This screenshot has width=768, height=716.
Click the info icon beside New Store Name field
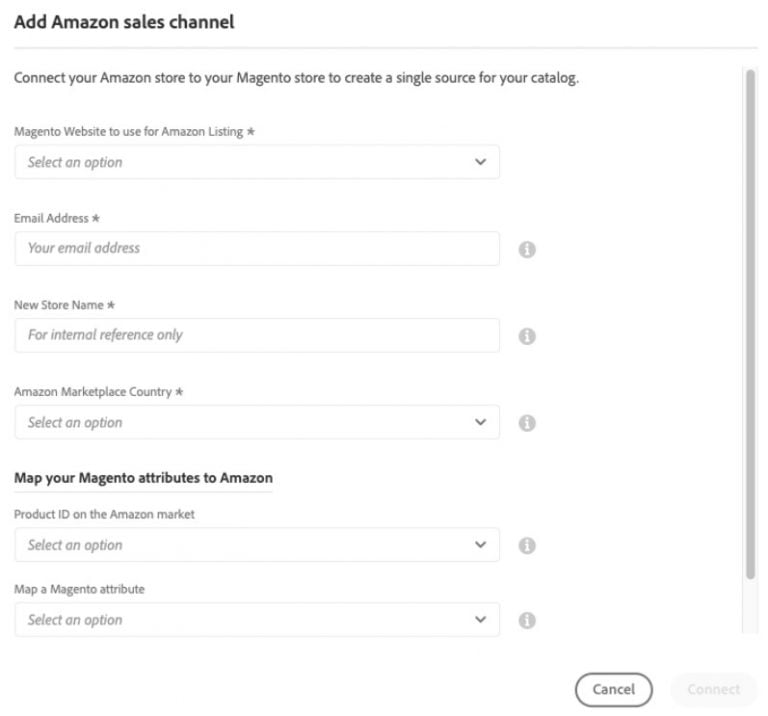(527, 336)
